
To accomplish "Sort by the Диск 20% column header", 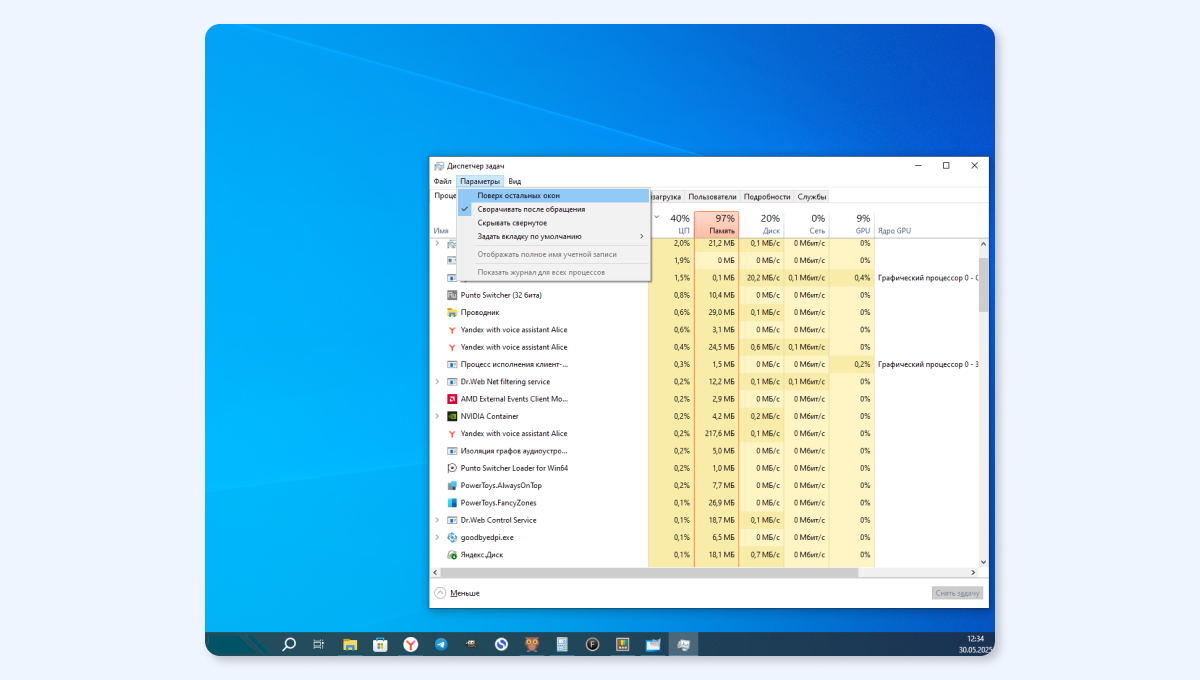I will [x=761, y=224].
